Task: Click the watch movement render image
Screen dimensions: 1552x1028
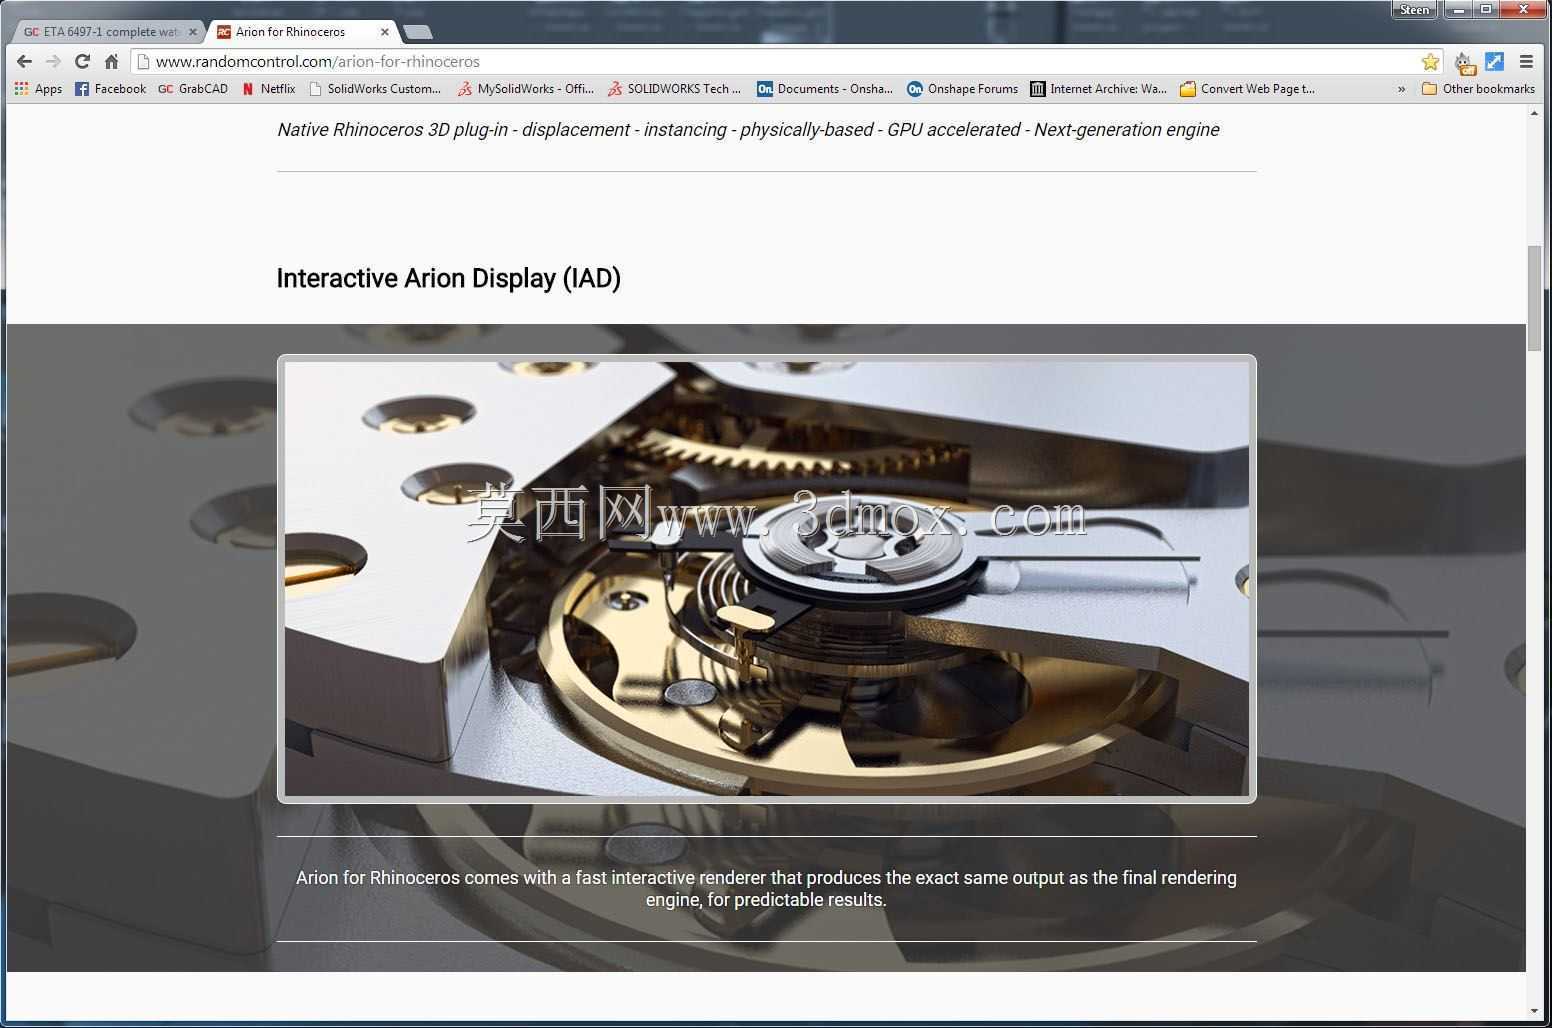Action: coord(766,578)
